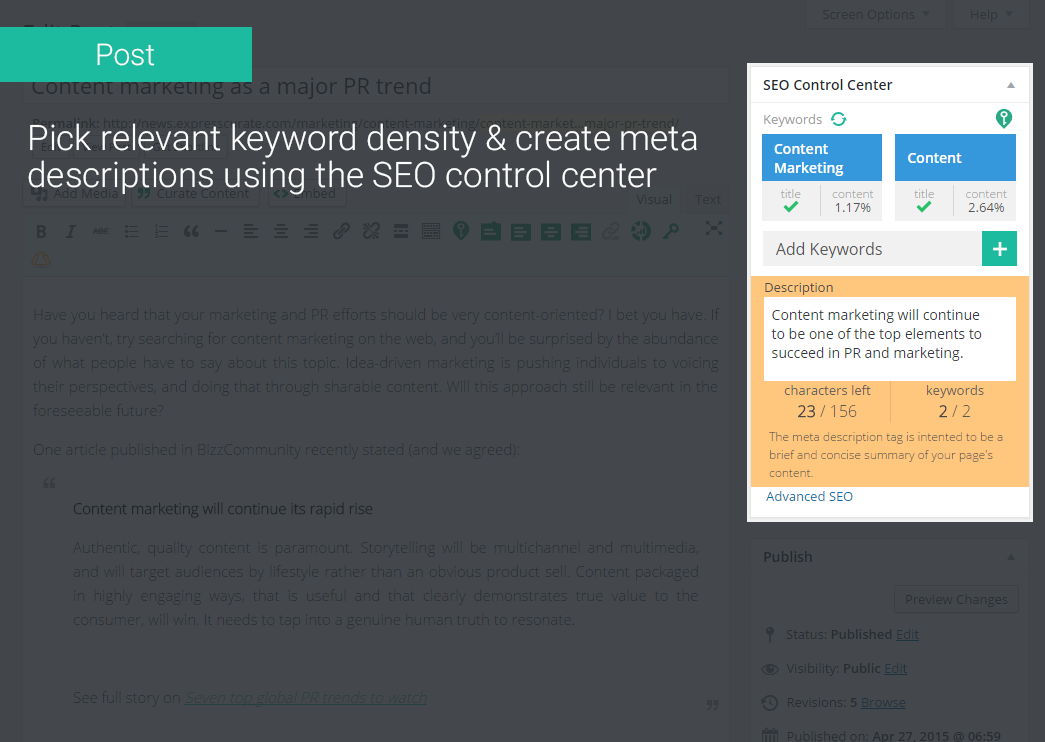
Task: Click the blockquote heading about rapid rise
Action: (223, 509)
